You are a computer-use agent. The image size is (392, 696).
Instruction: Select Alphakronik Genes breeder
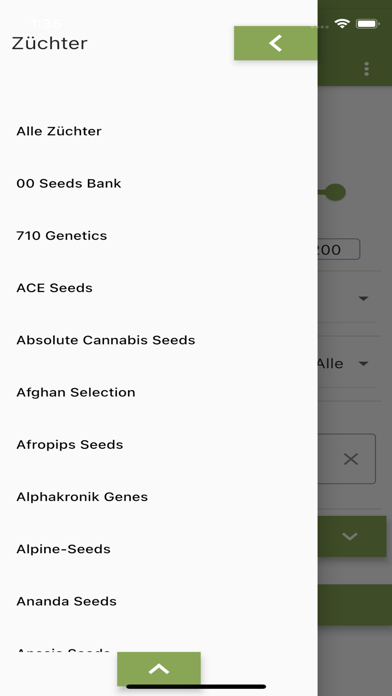[82, 497]
